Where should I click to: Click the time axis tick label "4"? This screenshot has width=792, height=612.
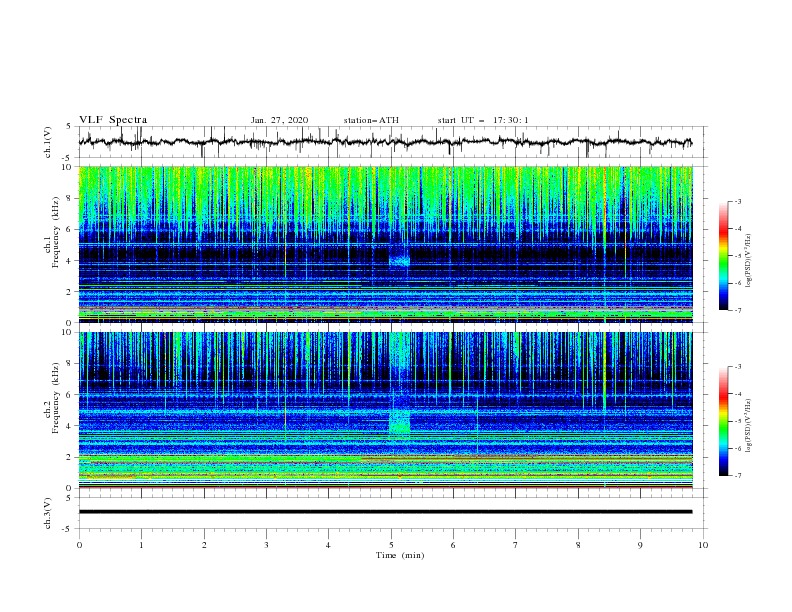(x=328, y=545)
